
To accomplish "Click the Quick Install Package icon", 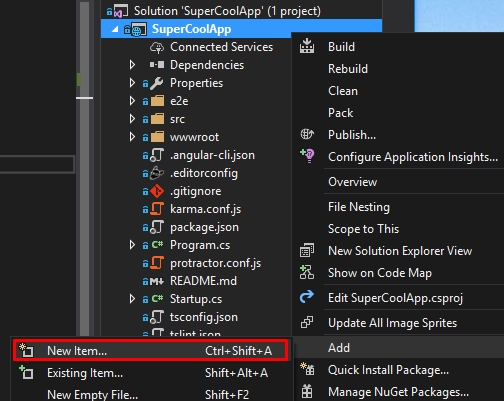I will (x=307, y=369).
